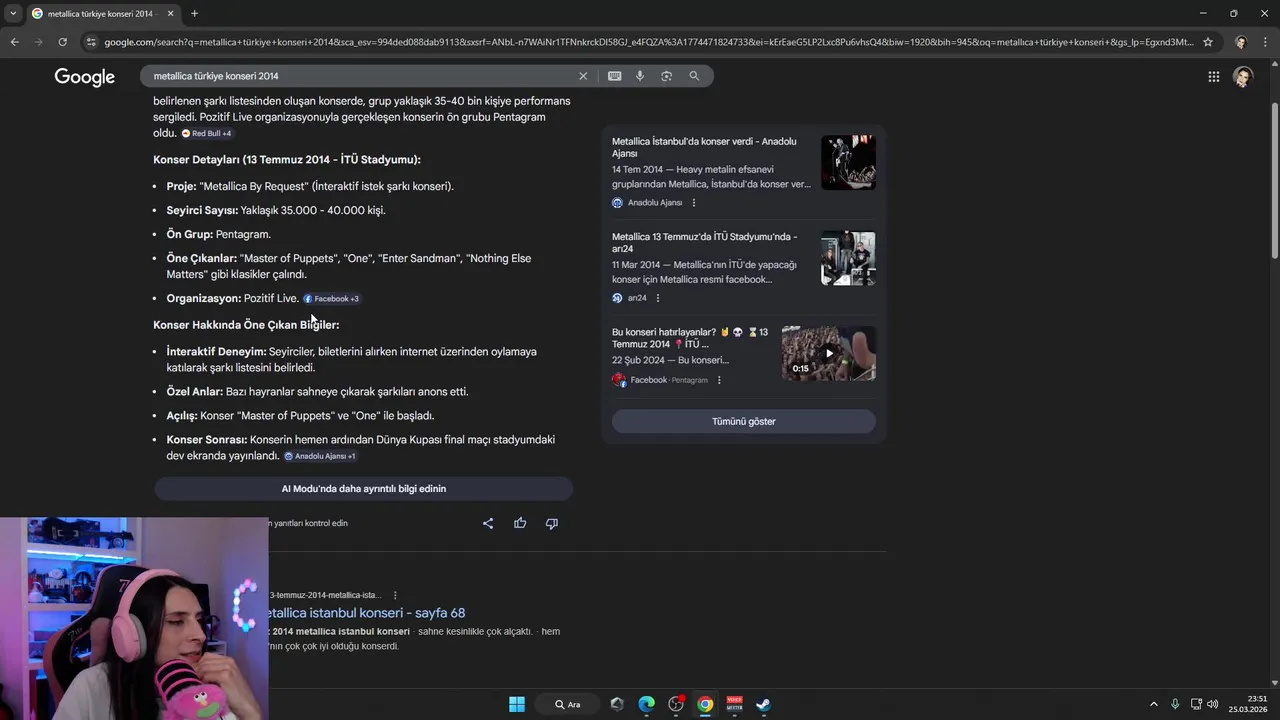Open taskbar search box Ara
The image size is (1280, 720).
(567, 704)
